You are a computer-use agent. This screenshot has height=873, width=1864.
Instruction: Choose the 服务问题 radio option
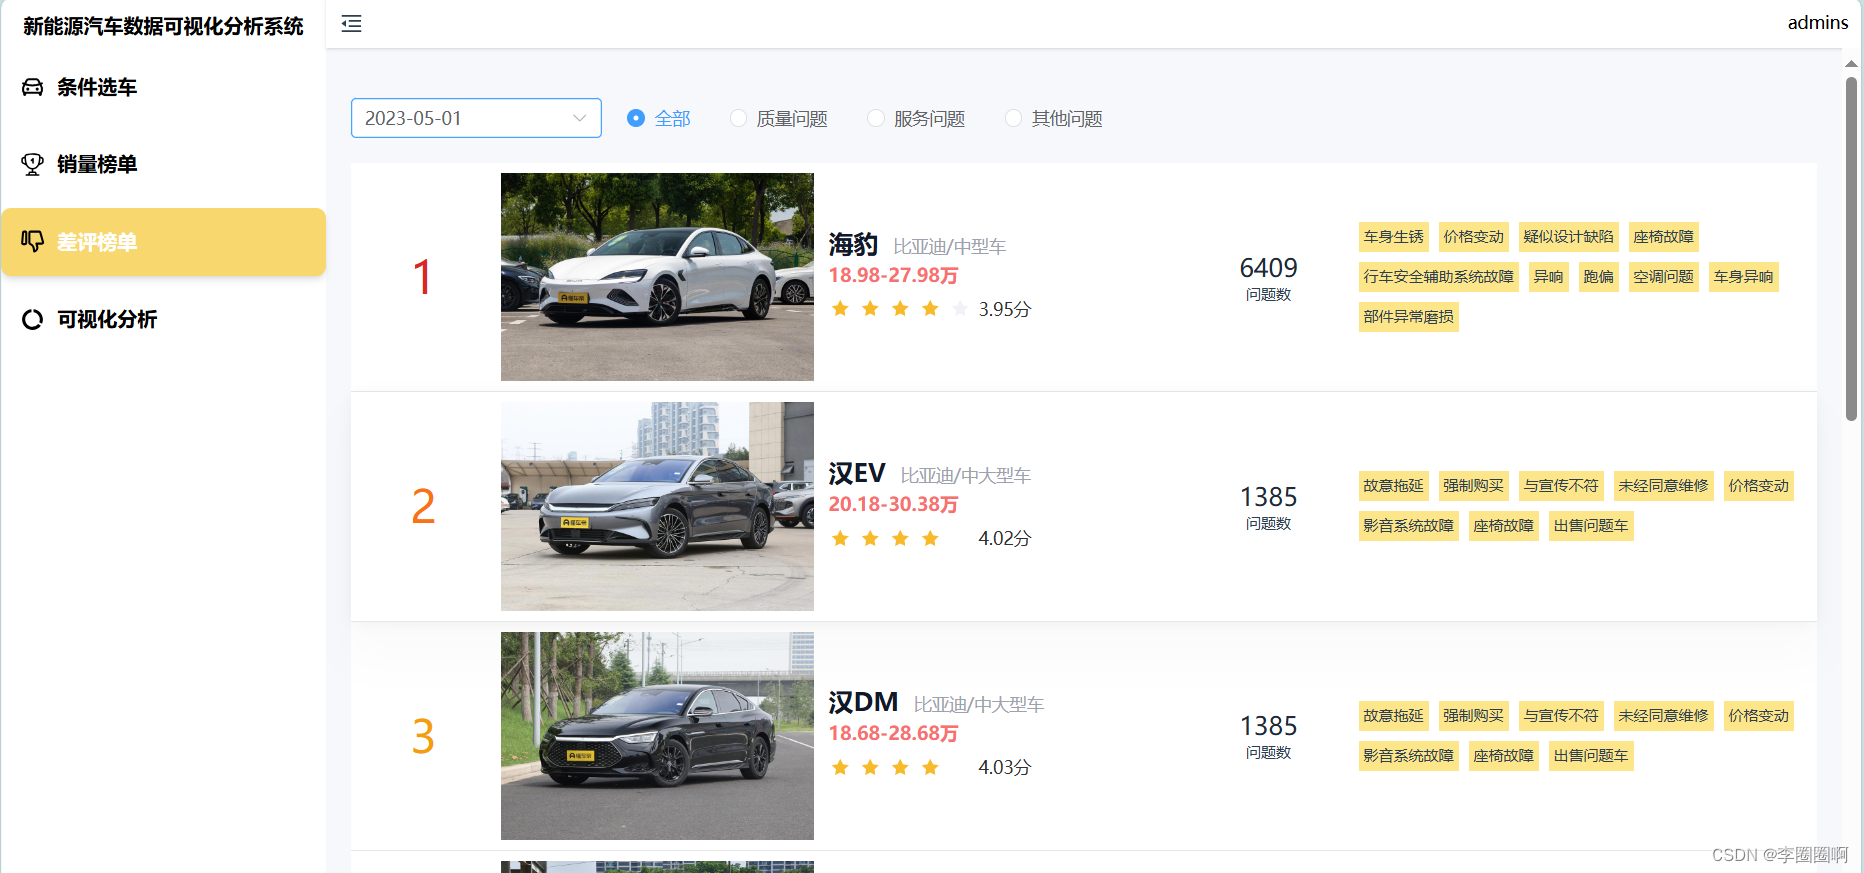[876, 118]
